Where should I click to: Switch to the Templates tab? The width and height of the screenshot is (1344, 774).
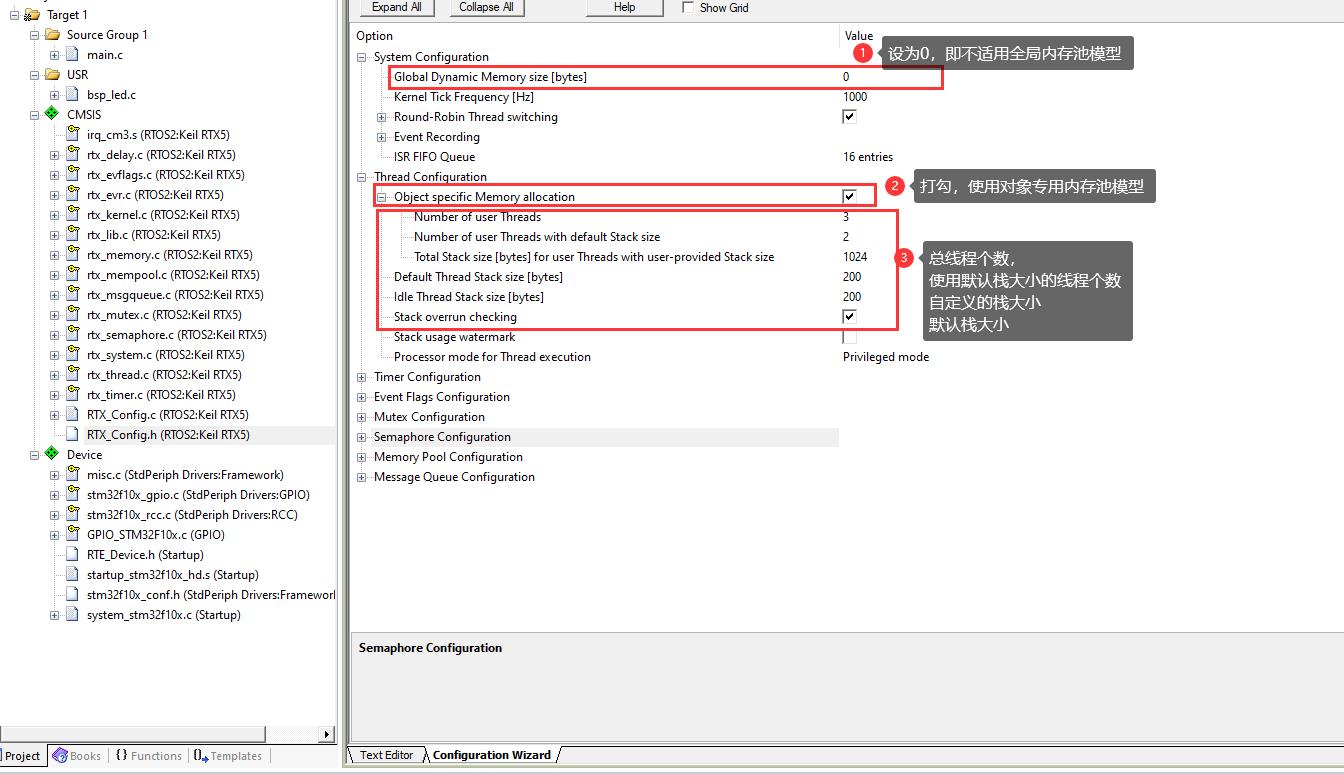pos(228,756)
